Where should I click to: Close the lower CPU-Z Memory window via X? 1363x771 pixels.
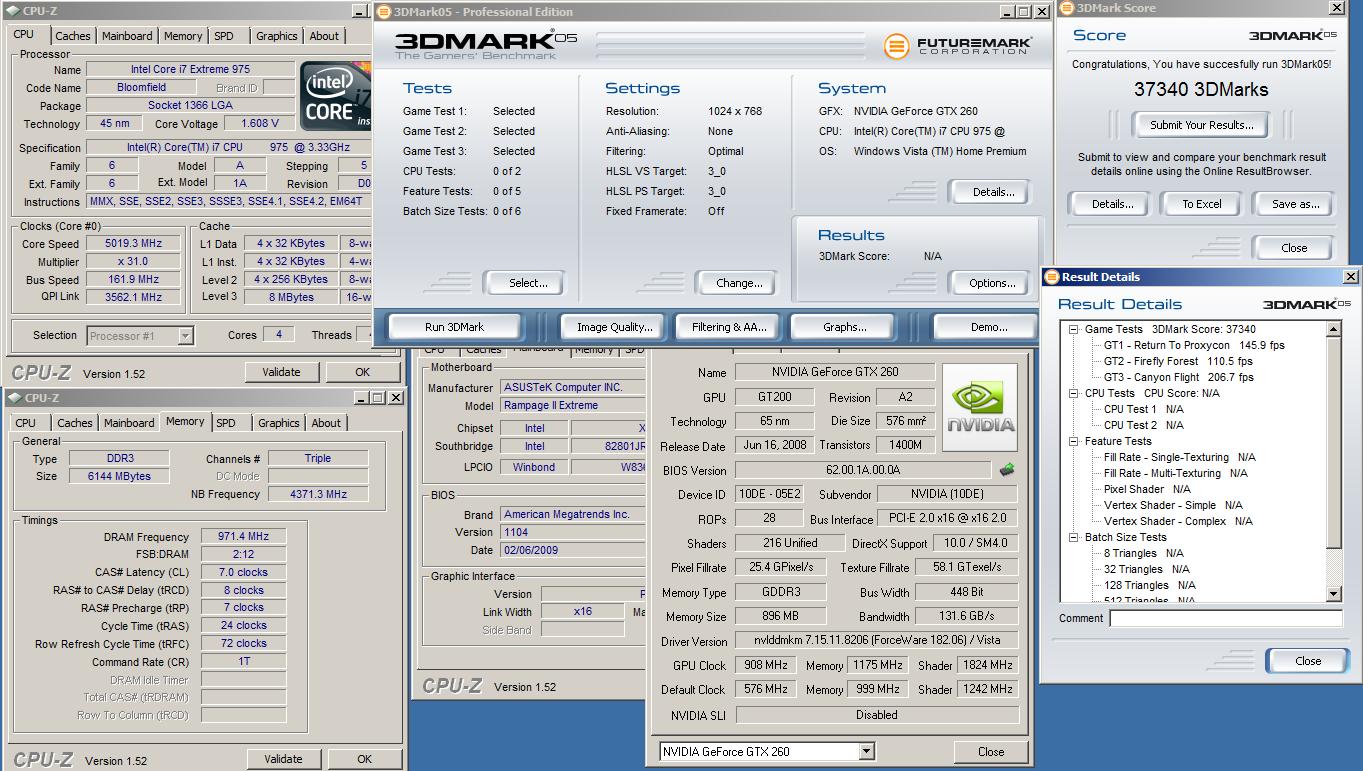coord(396,398)
